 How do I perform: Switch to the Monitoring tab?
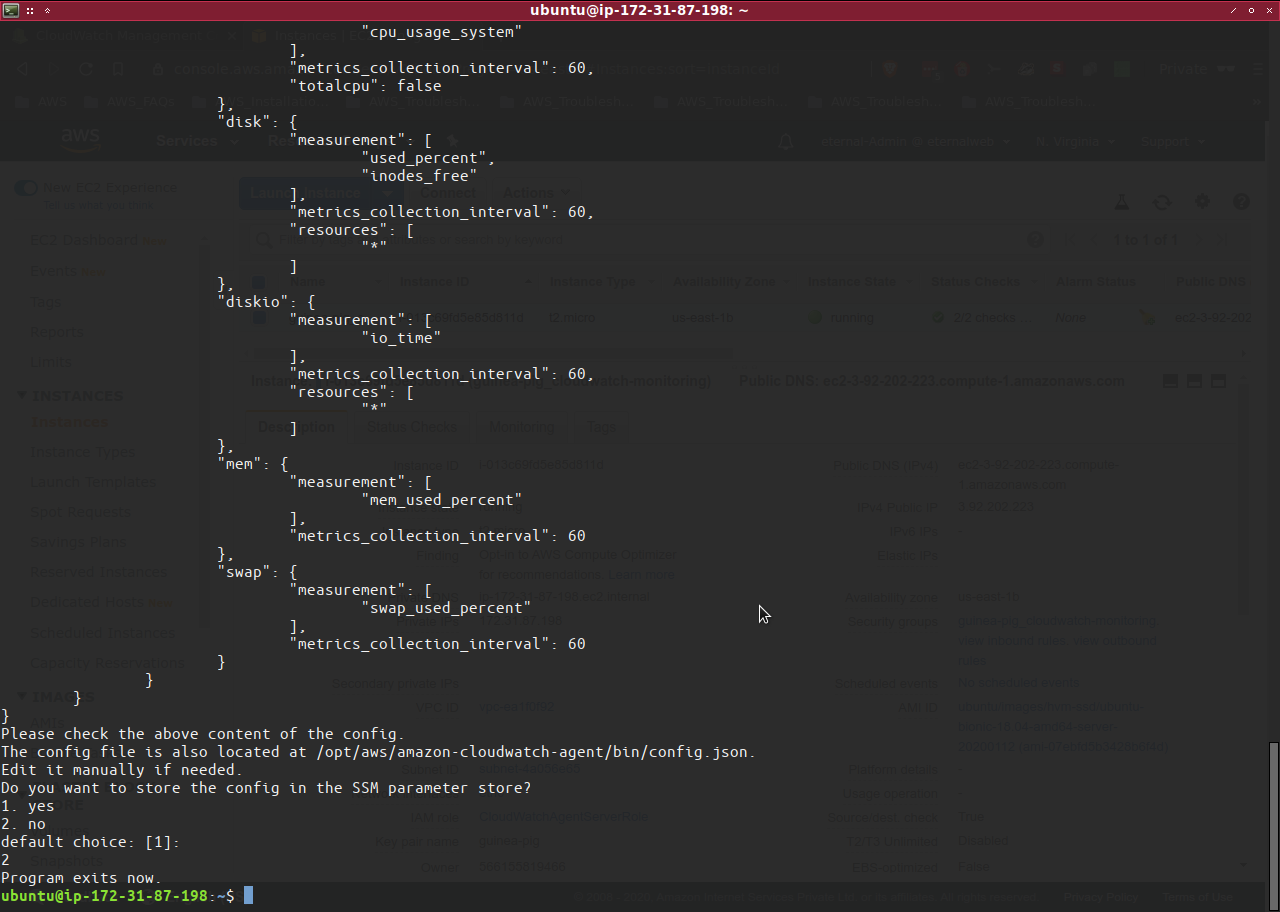(x=521, y=427)
